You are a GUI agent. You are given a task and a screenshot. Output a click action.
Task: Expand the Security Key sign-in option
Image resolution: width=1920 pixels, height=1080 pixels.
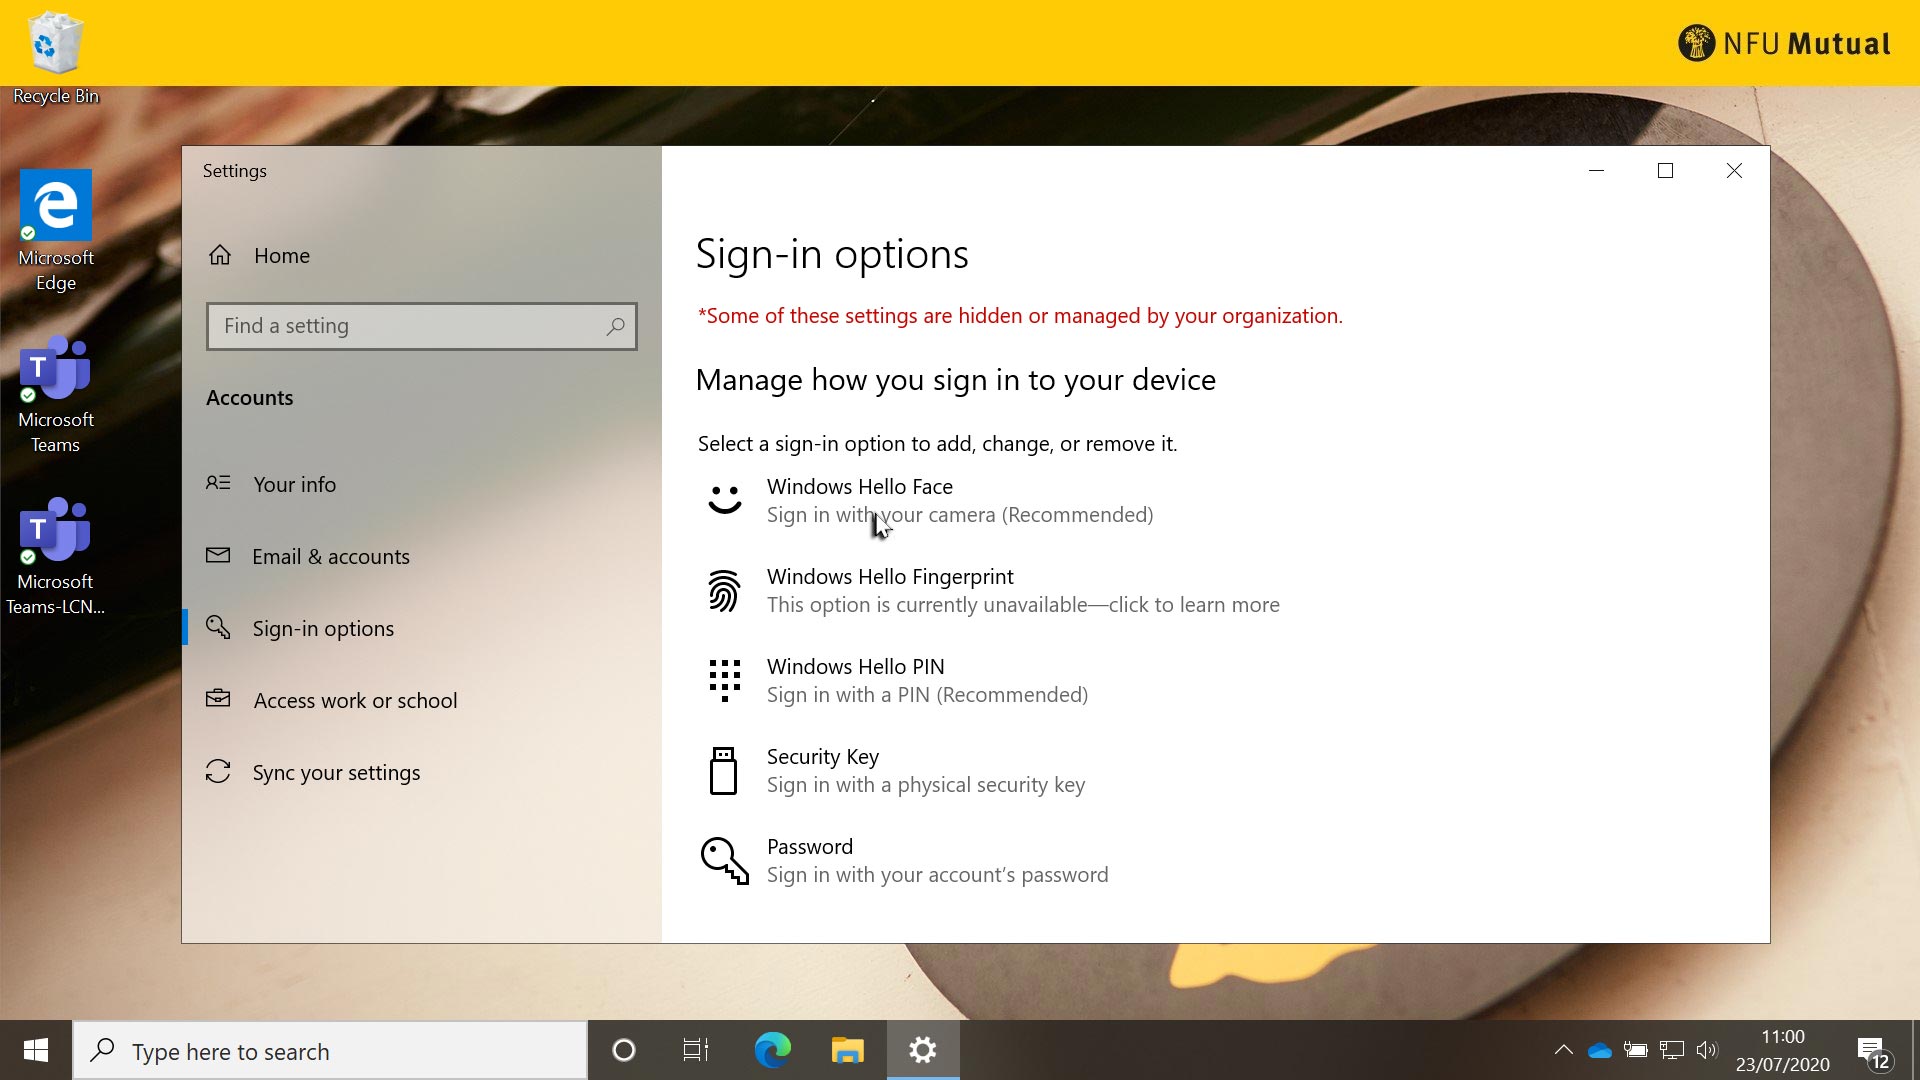(925, 771)
